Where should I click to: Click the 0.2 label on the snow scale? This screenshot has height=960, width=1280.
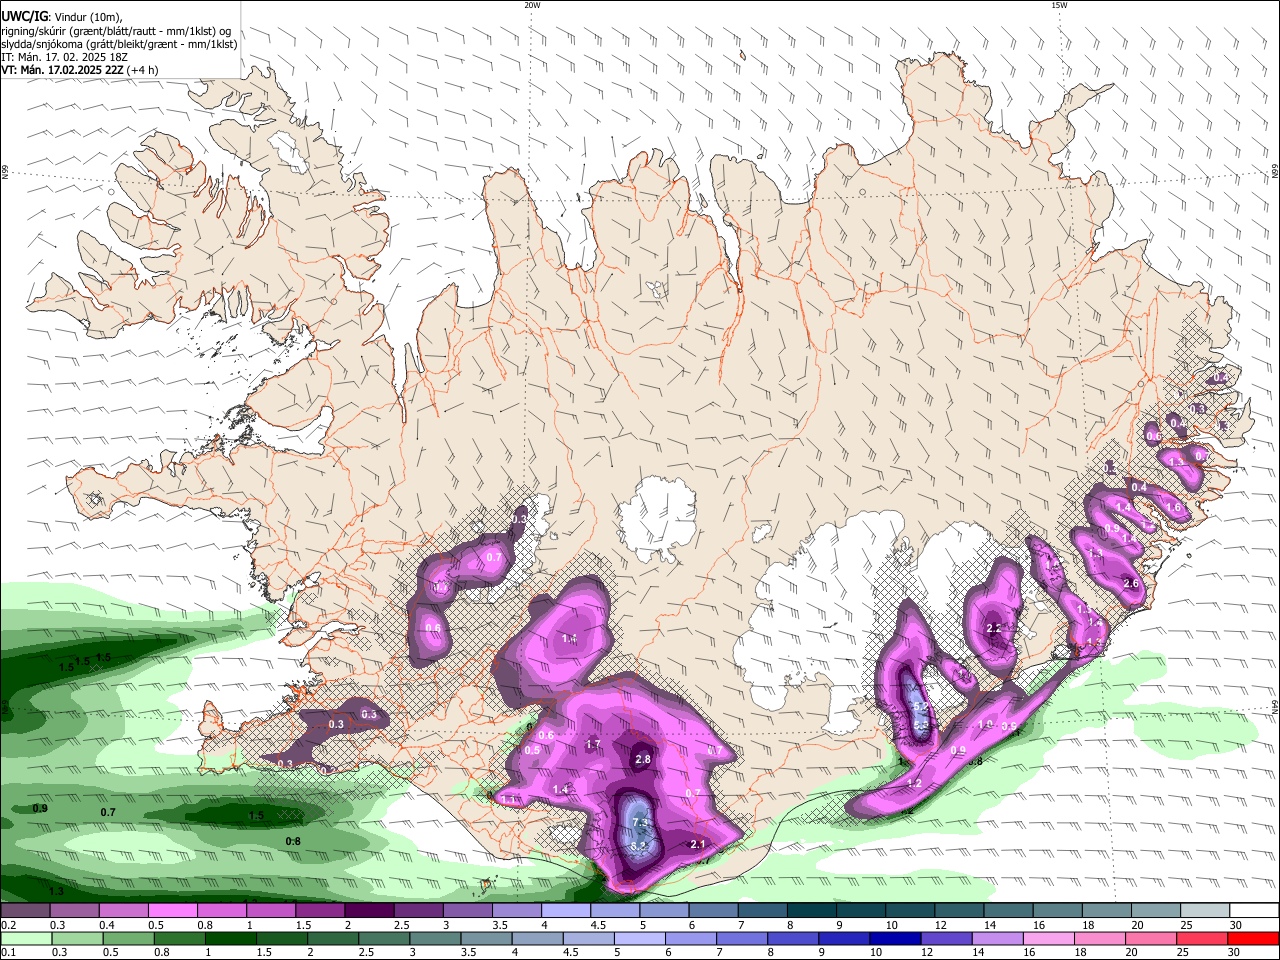9,925
